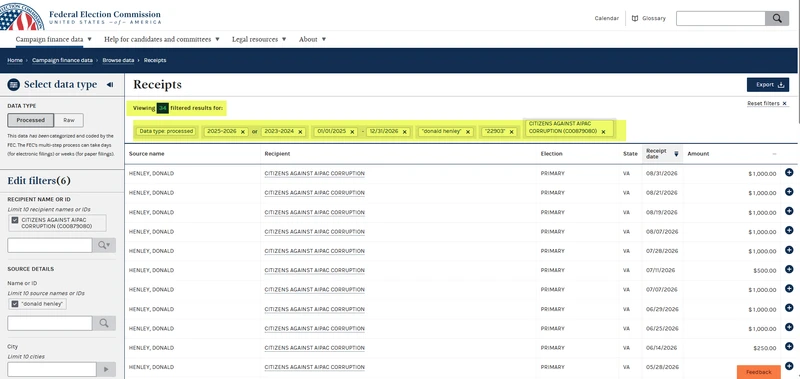800x379 pixels.
Task: Go to the Home breadcrumb
Action: (15, 60)
